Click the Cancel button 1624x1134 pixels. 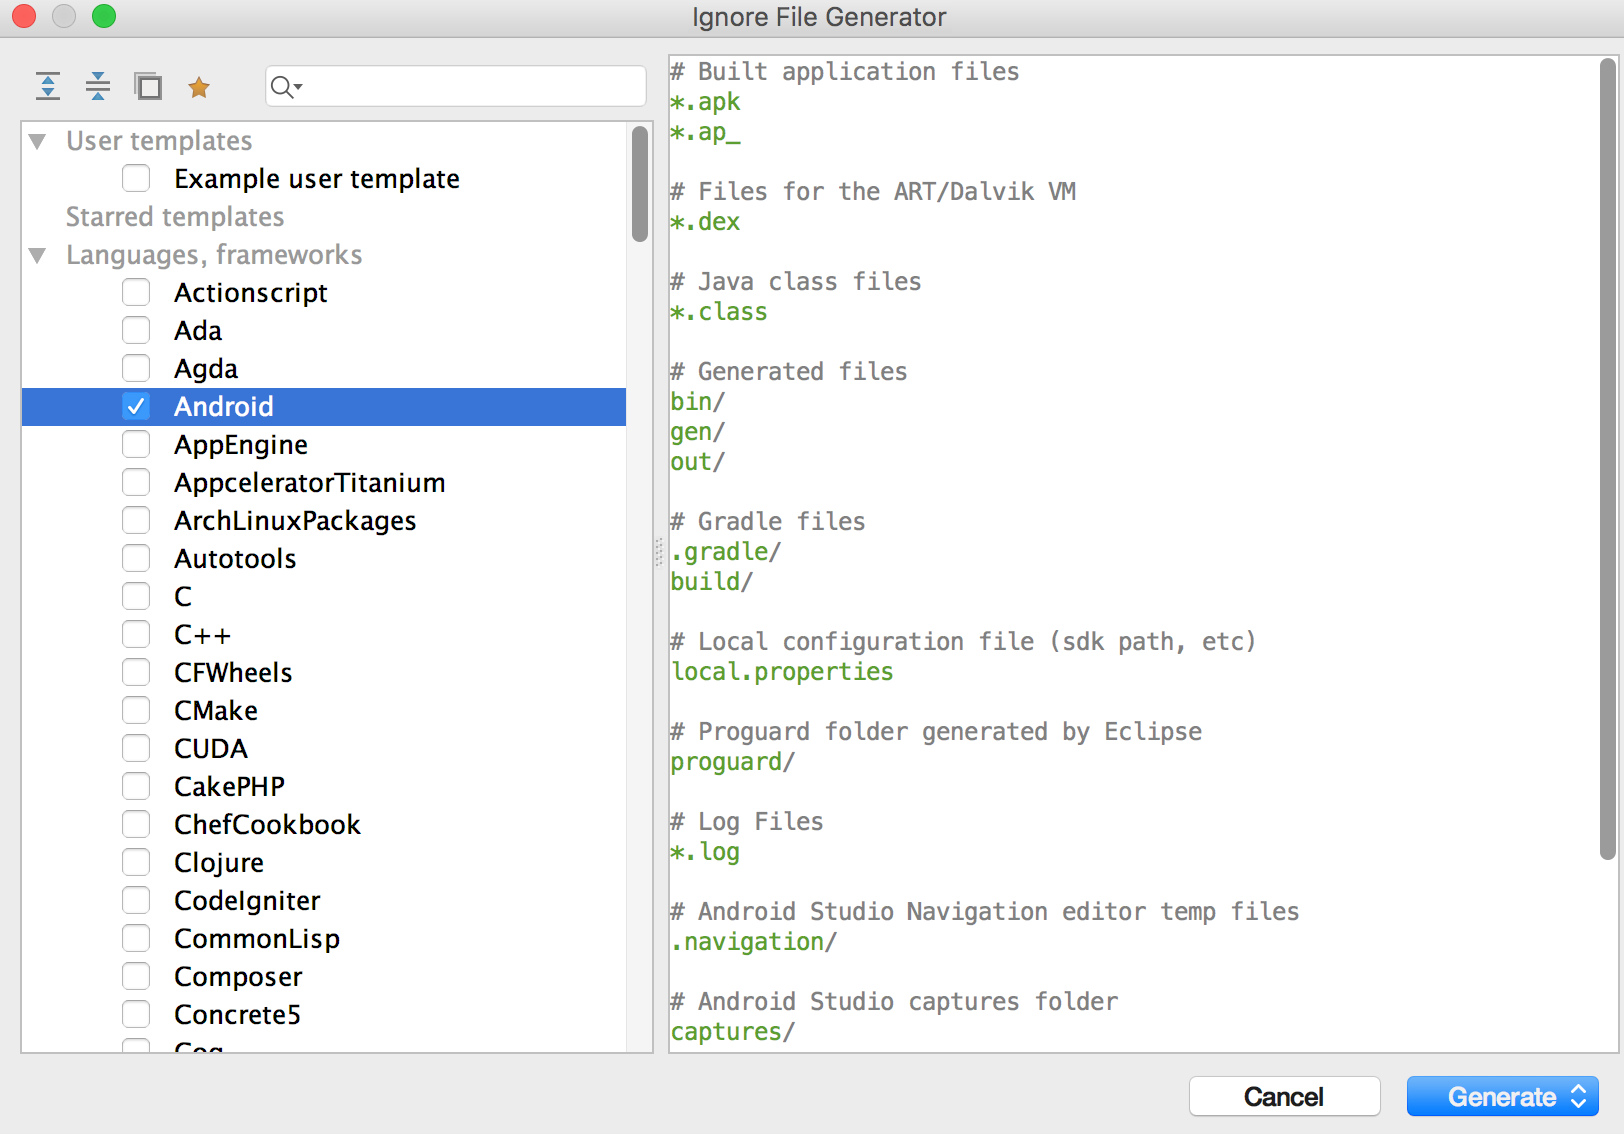tap(1284, 1096)
